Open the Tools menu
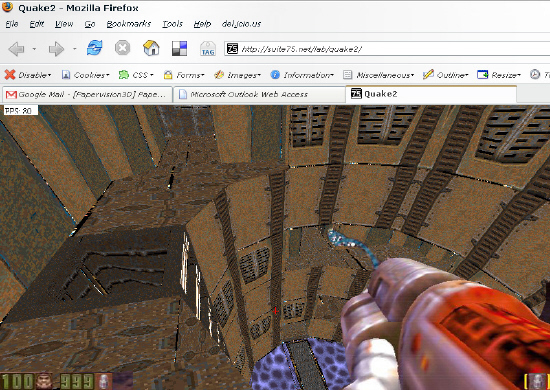Image resolution: width=550 pixels, height=390 pixels. (172, 24)
